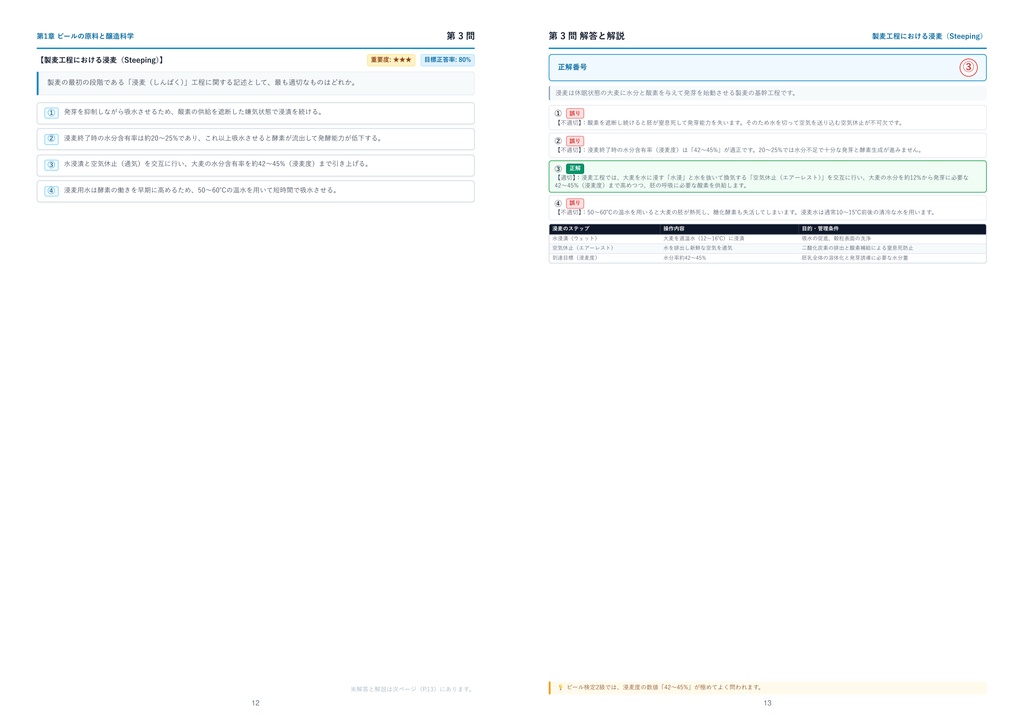1024x724 pixels.
Task: Click the green 正解 badge on explanation ③
Action: coord(575,168)
